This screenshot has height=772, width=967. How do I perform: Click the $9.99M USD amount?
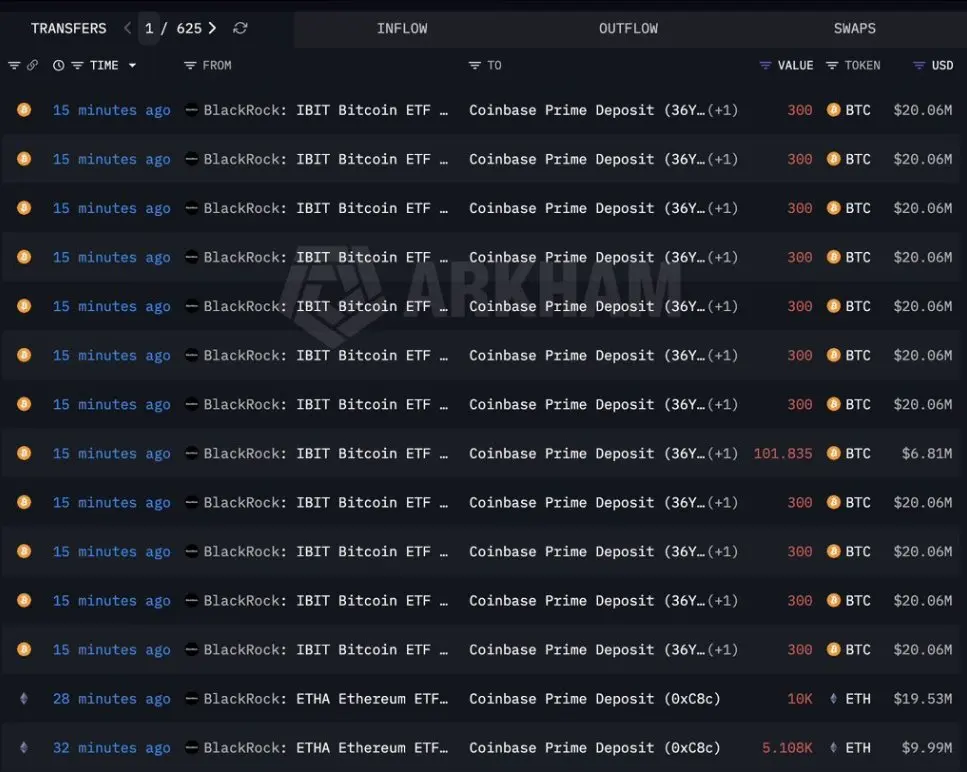pyautogui.click(x=927, y=748)
